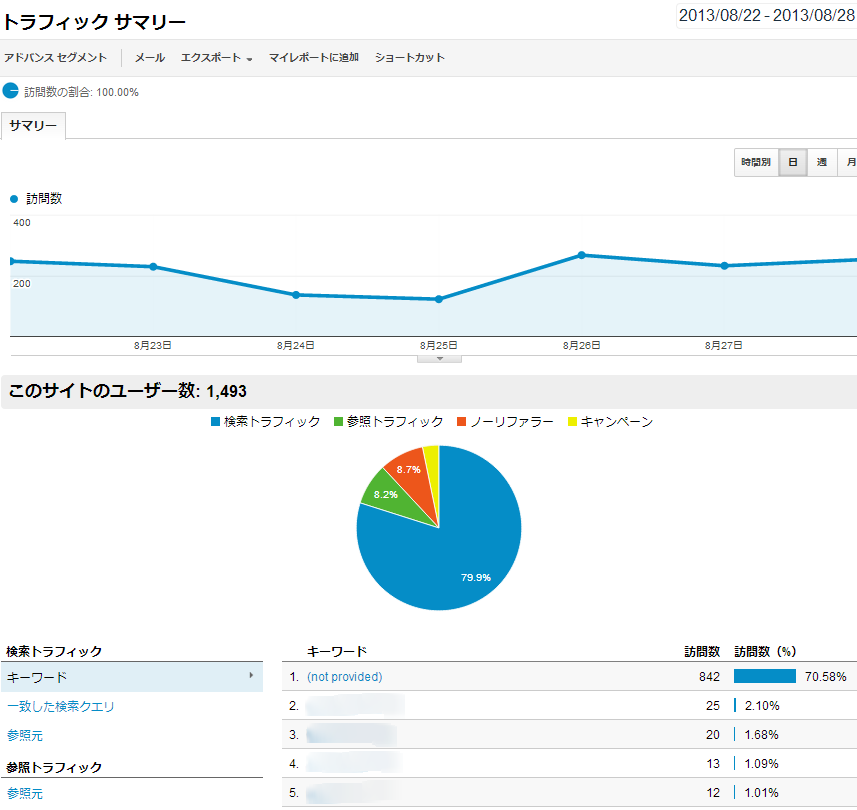Image resolution: width=857 pixels, height=810 pixels.
Task: Click マイレポートに追加 button
Action: point(313,58)
